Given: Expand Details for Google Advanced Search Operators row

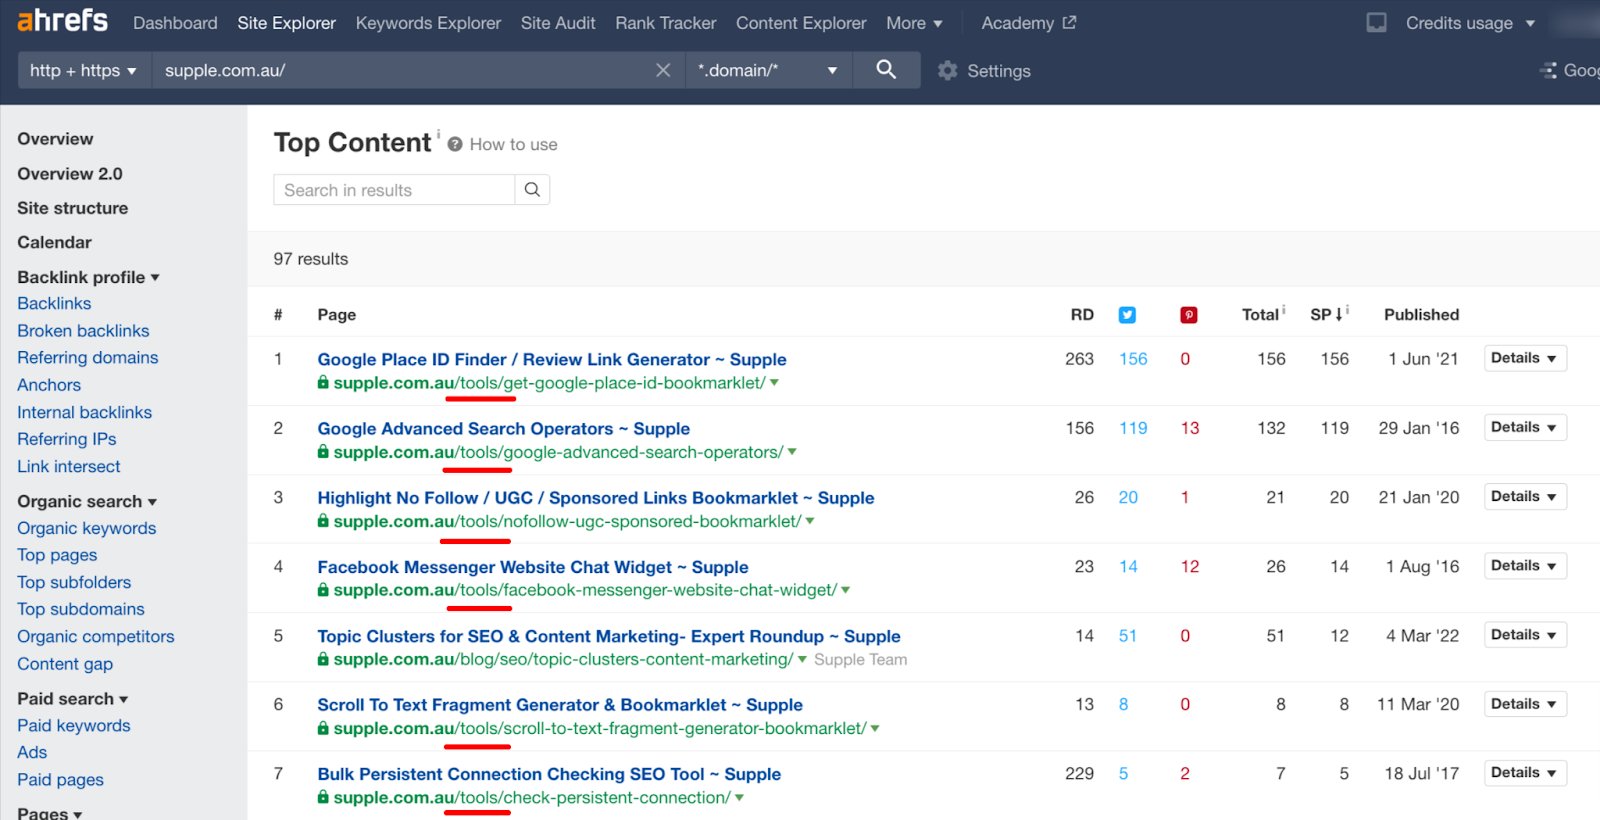Looking at the screenshot, I should tap(1524, 427).
